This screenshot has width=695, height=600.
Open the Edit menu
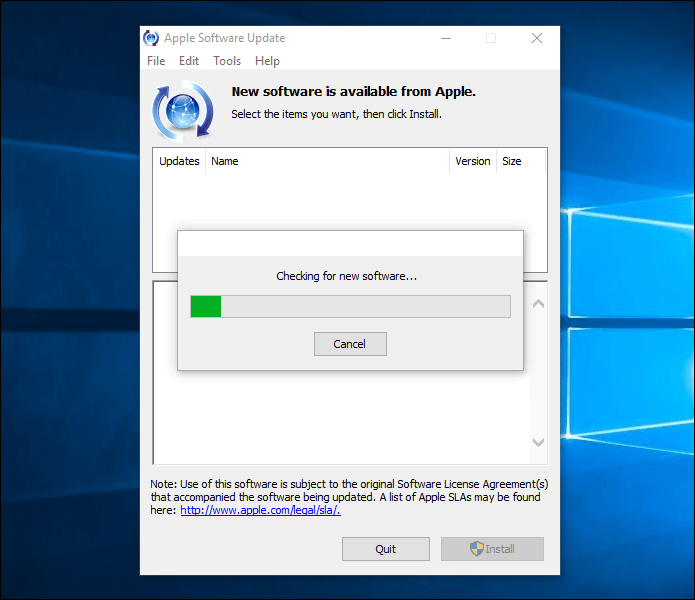(189, 61)
